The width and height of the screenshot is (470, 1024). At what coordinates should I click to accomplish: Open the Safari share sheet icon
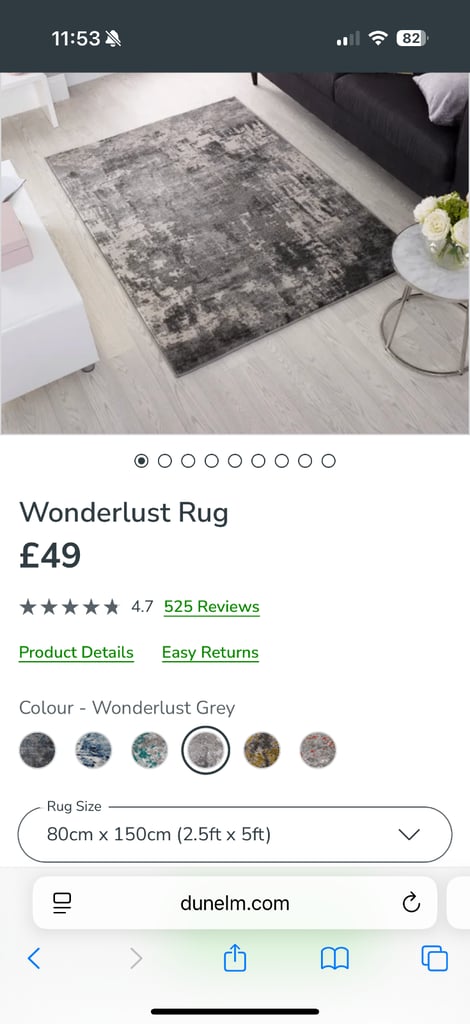235,957
